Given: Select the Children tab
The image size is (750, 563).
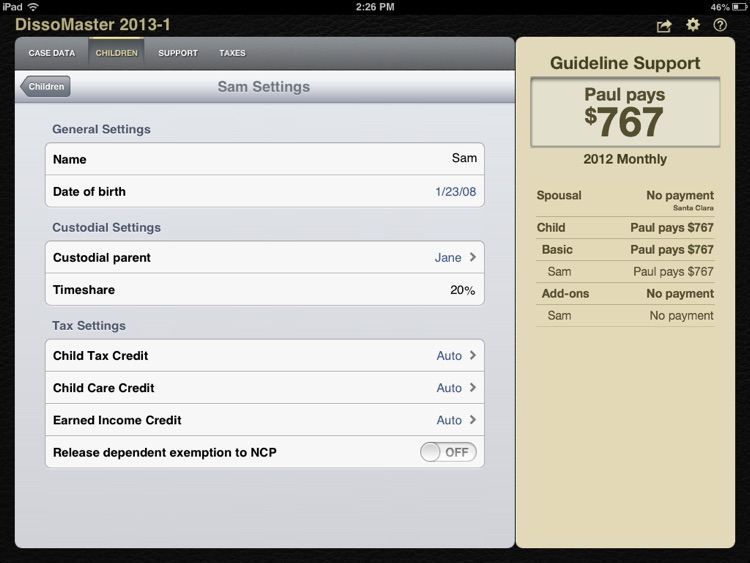Looking at the screenshot, I should [116, 53].
